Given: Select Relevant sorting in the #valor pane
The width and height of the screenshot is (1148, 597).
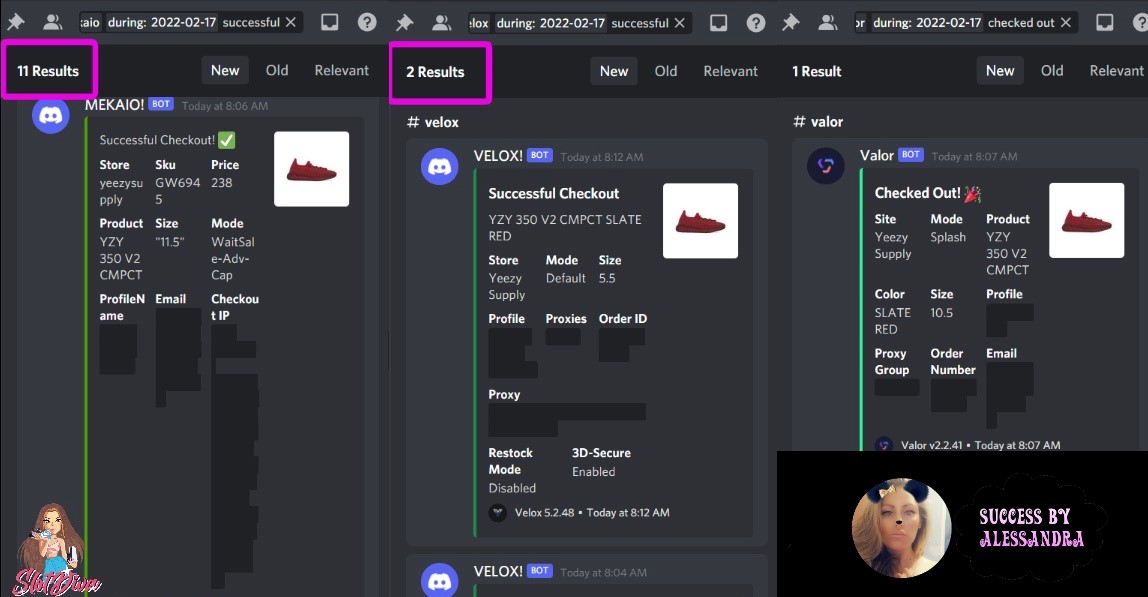Looking at the screenshot, I should tap(1115, 70).
